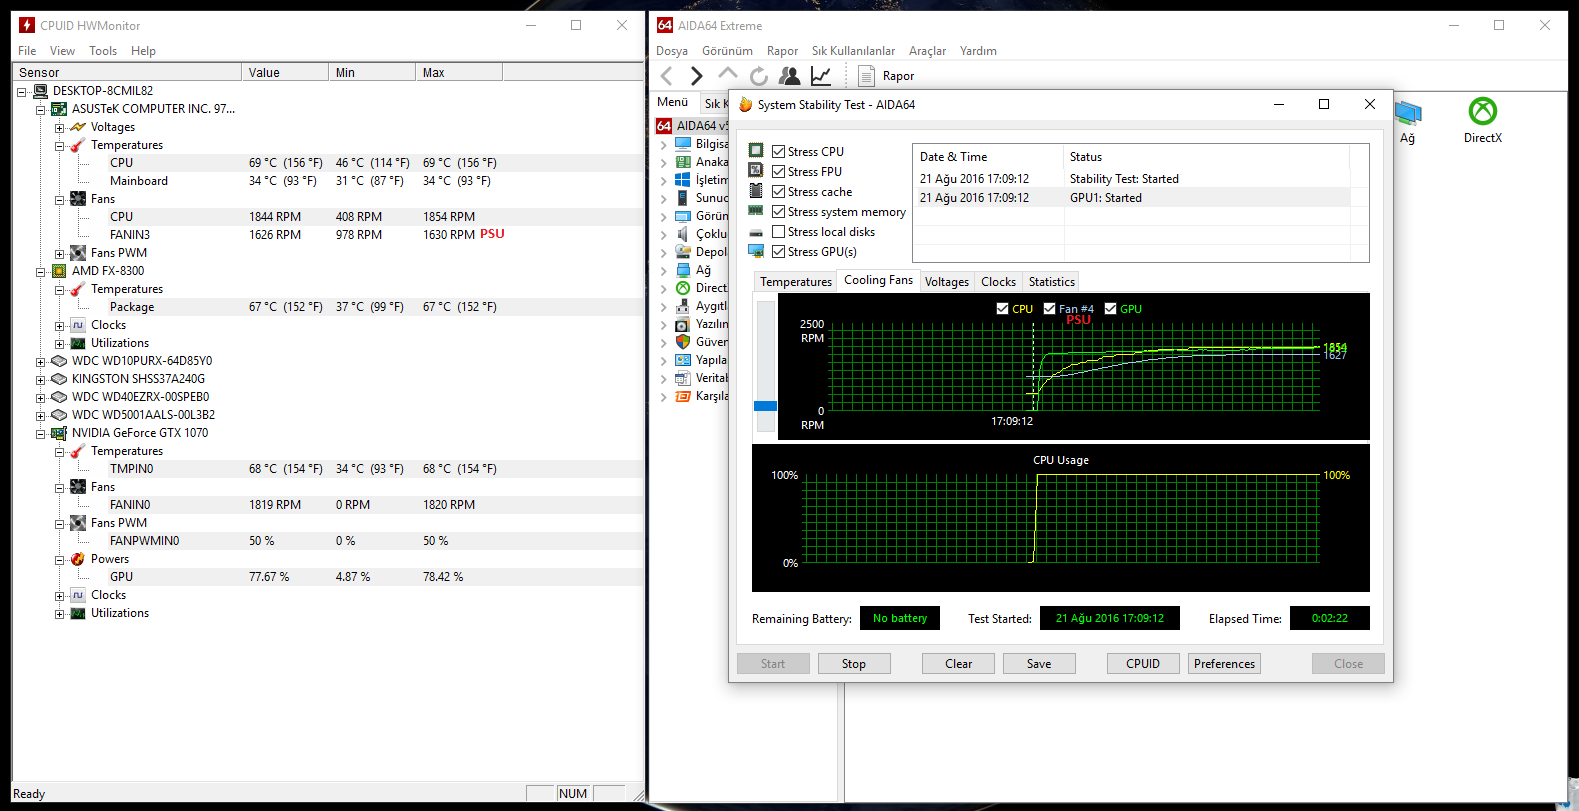Select the ASUSTeK motherboard icon in HWMonitor
This screenshot has width=1579, height=811.
click(59, 109)
